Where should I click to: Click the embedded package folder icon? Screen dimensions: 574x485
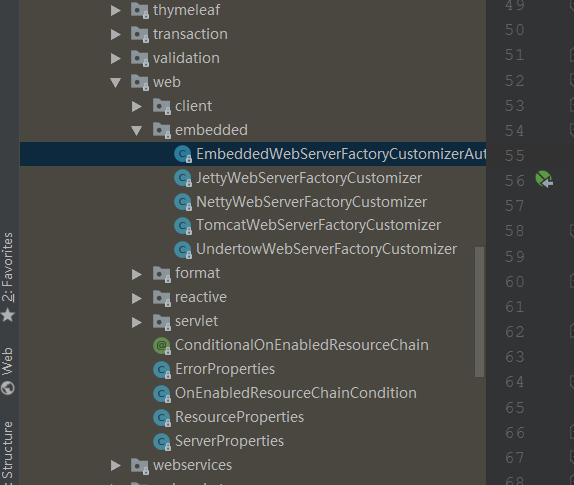(161, 130)
